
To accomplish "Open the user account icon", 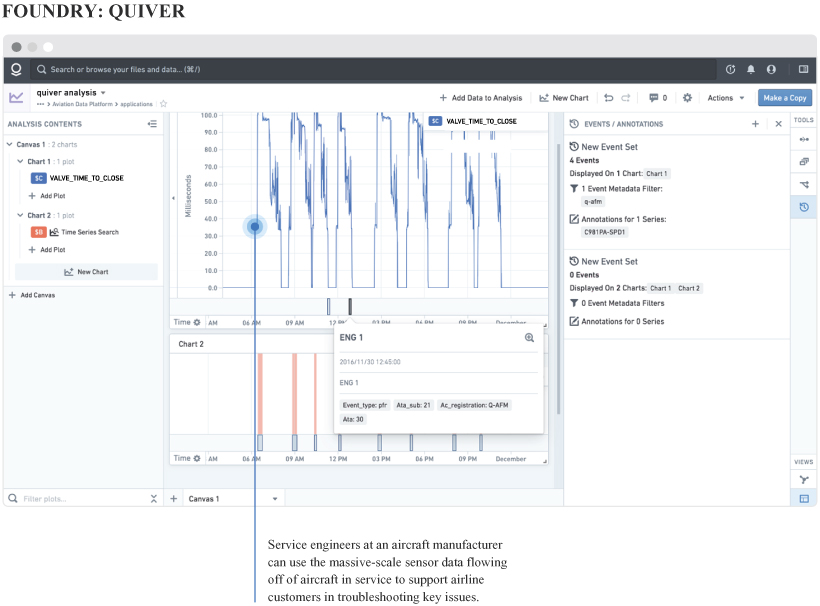I will [771, 70].
